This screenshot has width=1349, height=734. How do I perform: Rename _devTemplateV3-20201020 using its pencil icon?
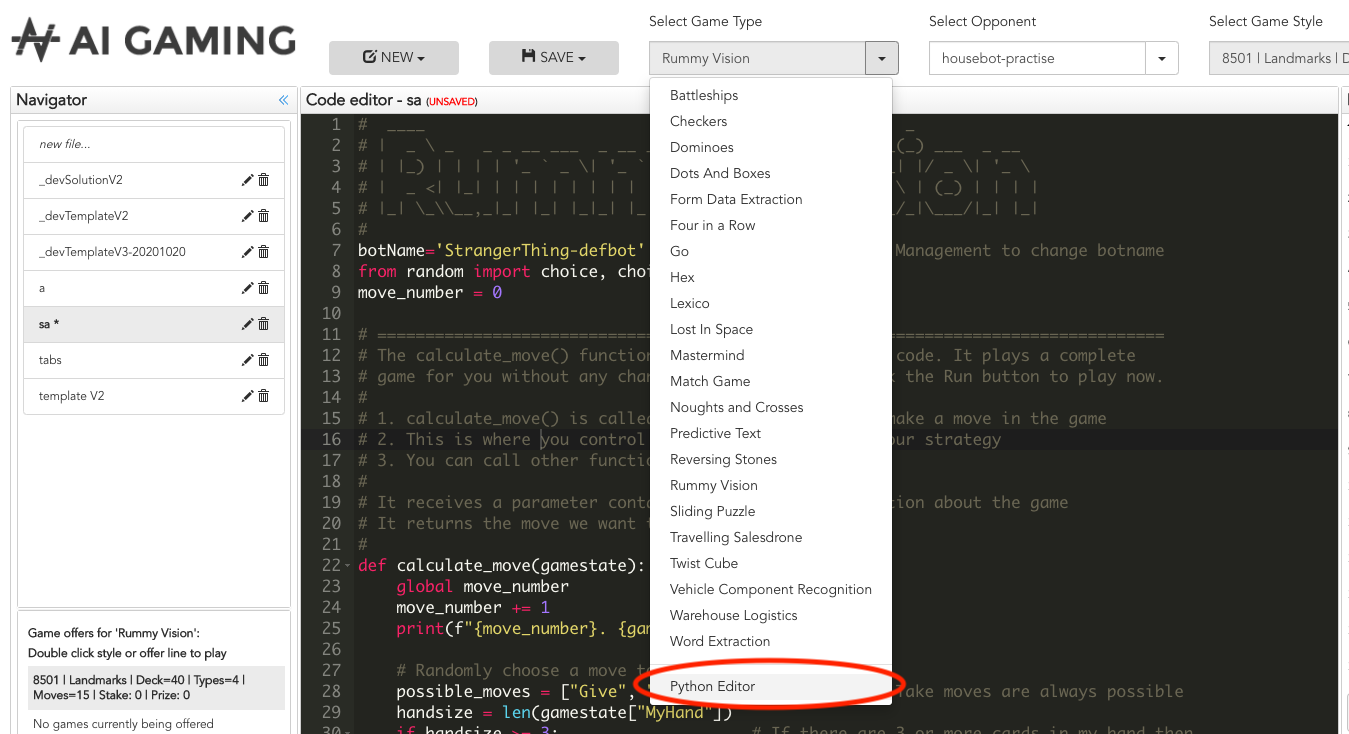click(x=247, y=252)
